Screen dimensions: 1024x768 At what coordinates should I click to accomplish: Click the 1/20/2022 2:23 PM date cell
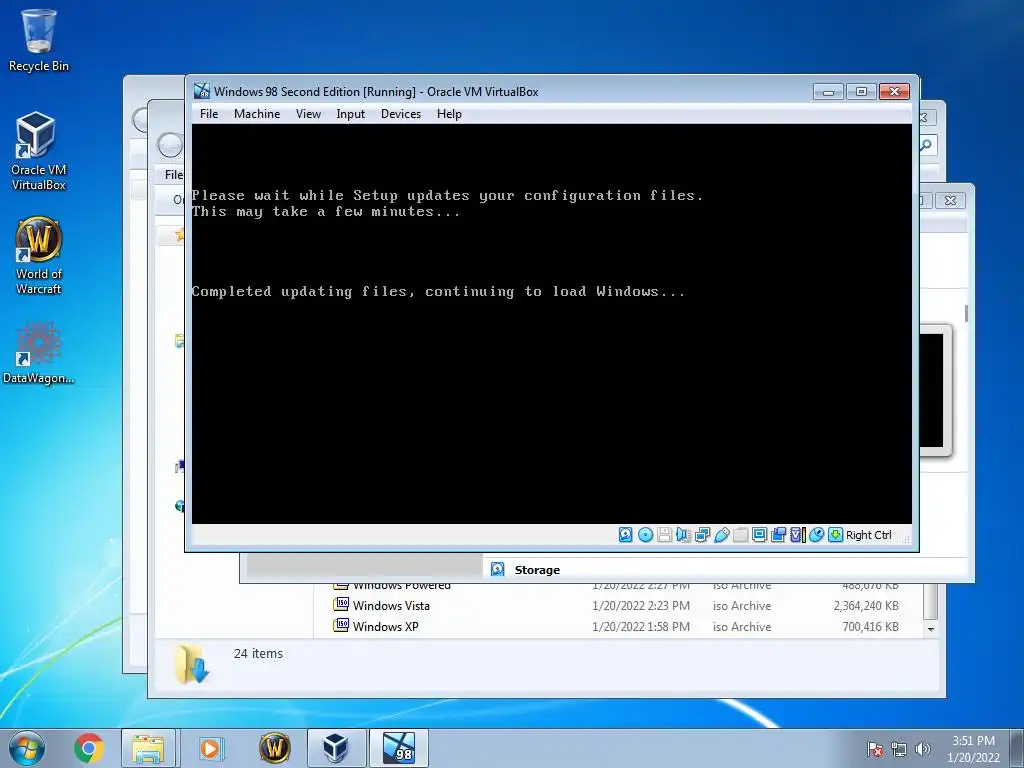point(641,605)
